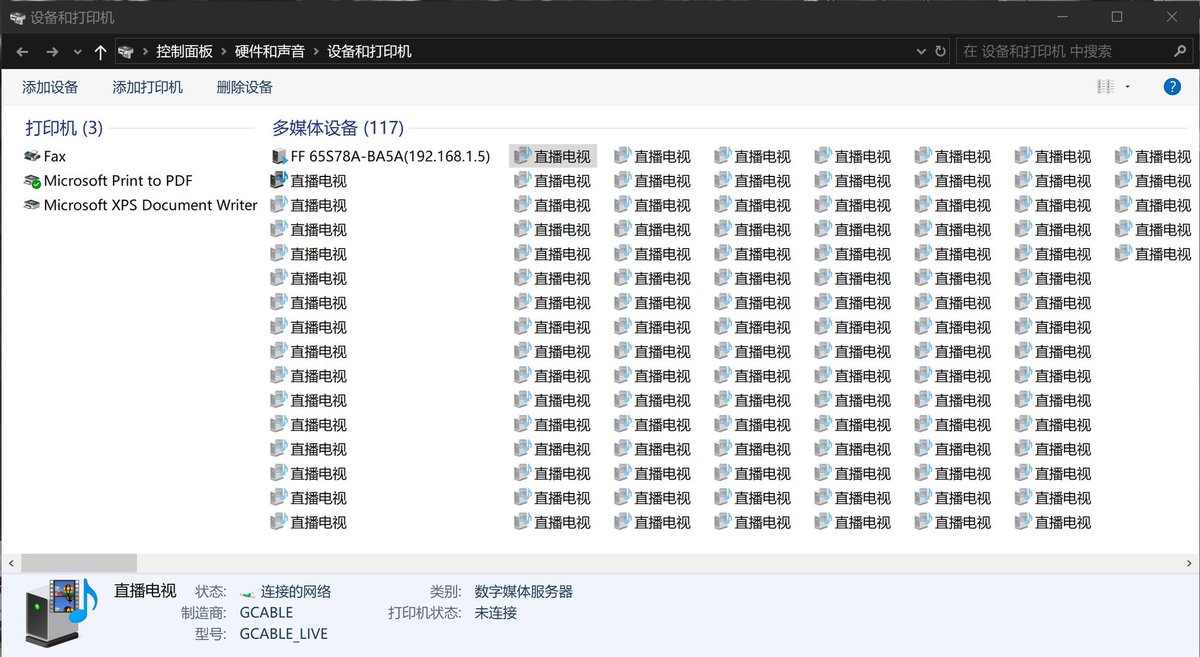Screen dimensions: 1200x657
Task: Open Help with the blue question icon
Action: click(x=1173, y=87)
